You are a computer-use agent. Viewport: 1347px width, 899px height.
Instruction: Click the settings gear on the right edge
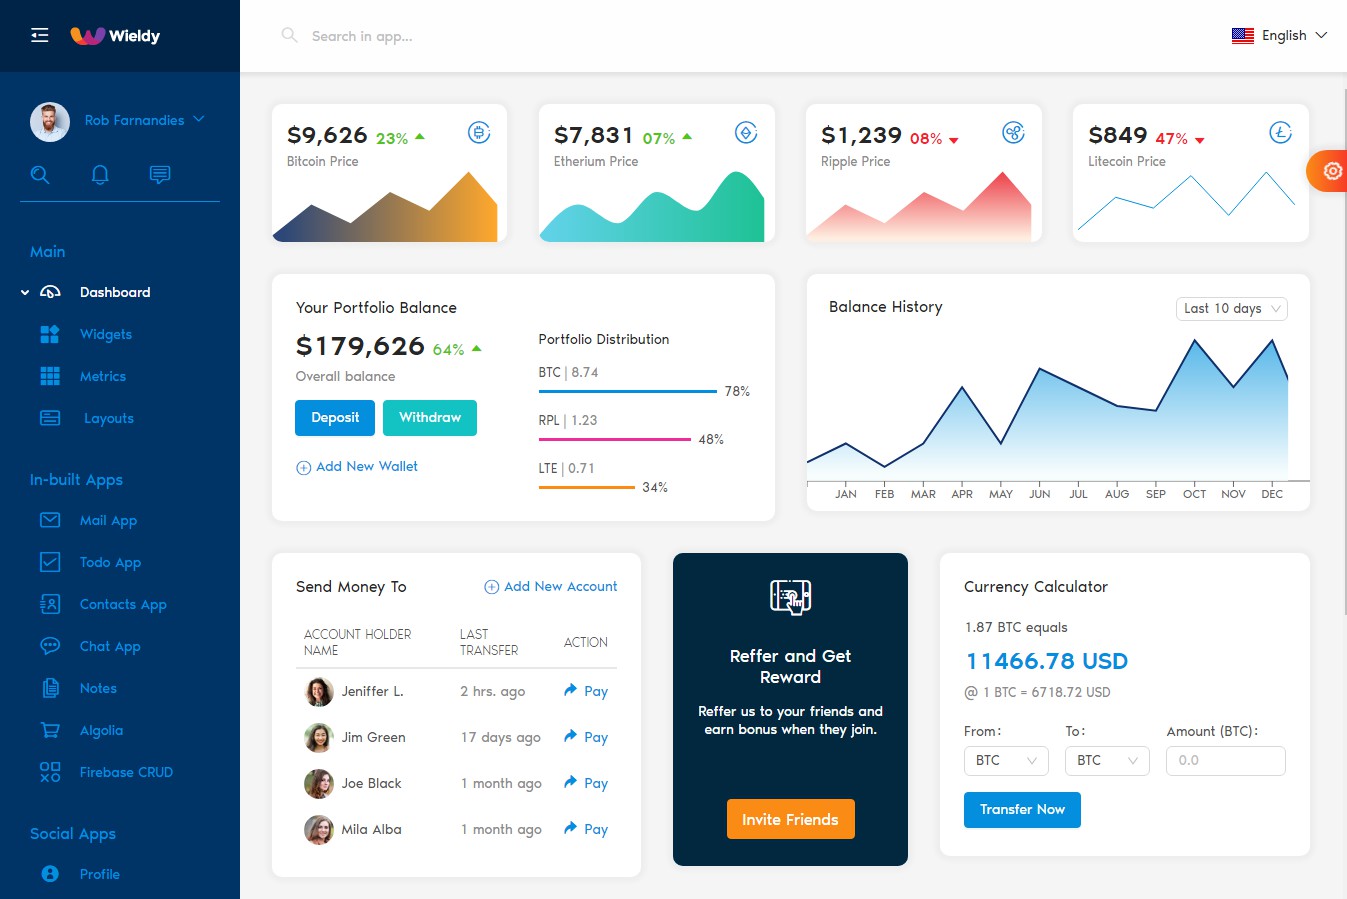pos(1330,171)
